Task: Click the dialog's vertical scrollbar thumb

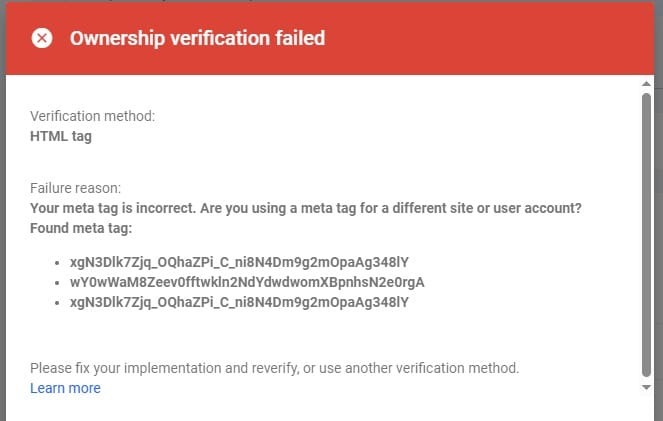Action: (x=647, y=230)
